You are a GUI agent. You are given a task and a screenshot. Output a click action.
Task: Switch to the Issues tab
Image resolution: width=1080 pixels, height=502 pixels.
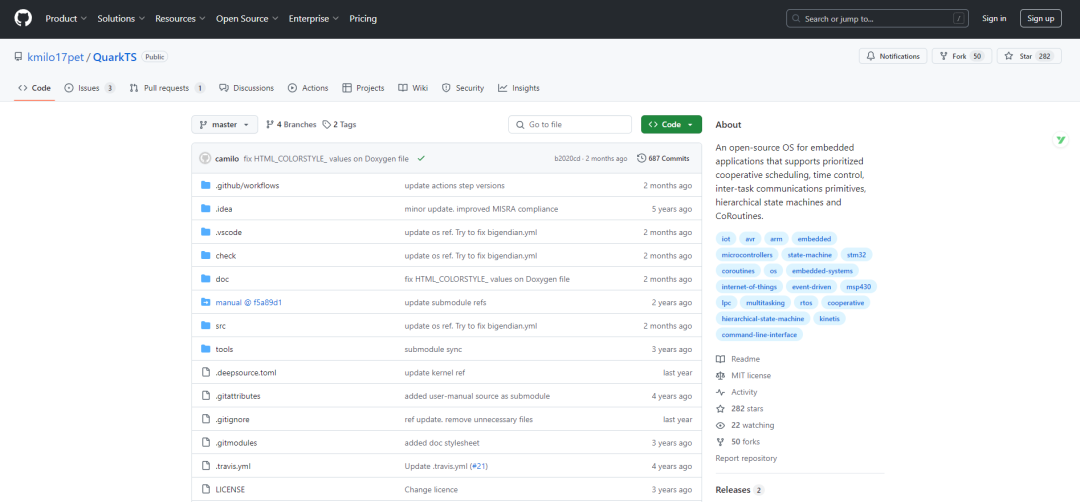coord(90,88)
